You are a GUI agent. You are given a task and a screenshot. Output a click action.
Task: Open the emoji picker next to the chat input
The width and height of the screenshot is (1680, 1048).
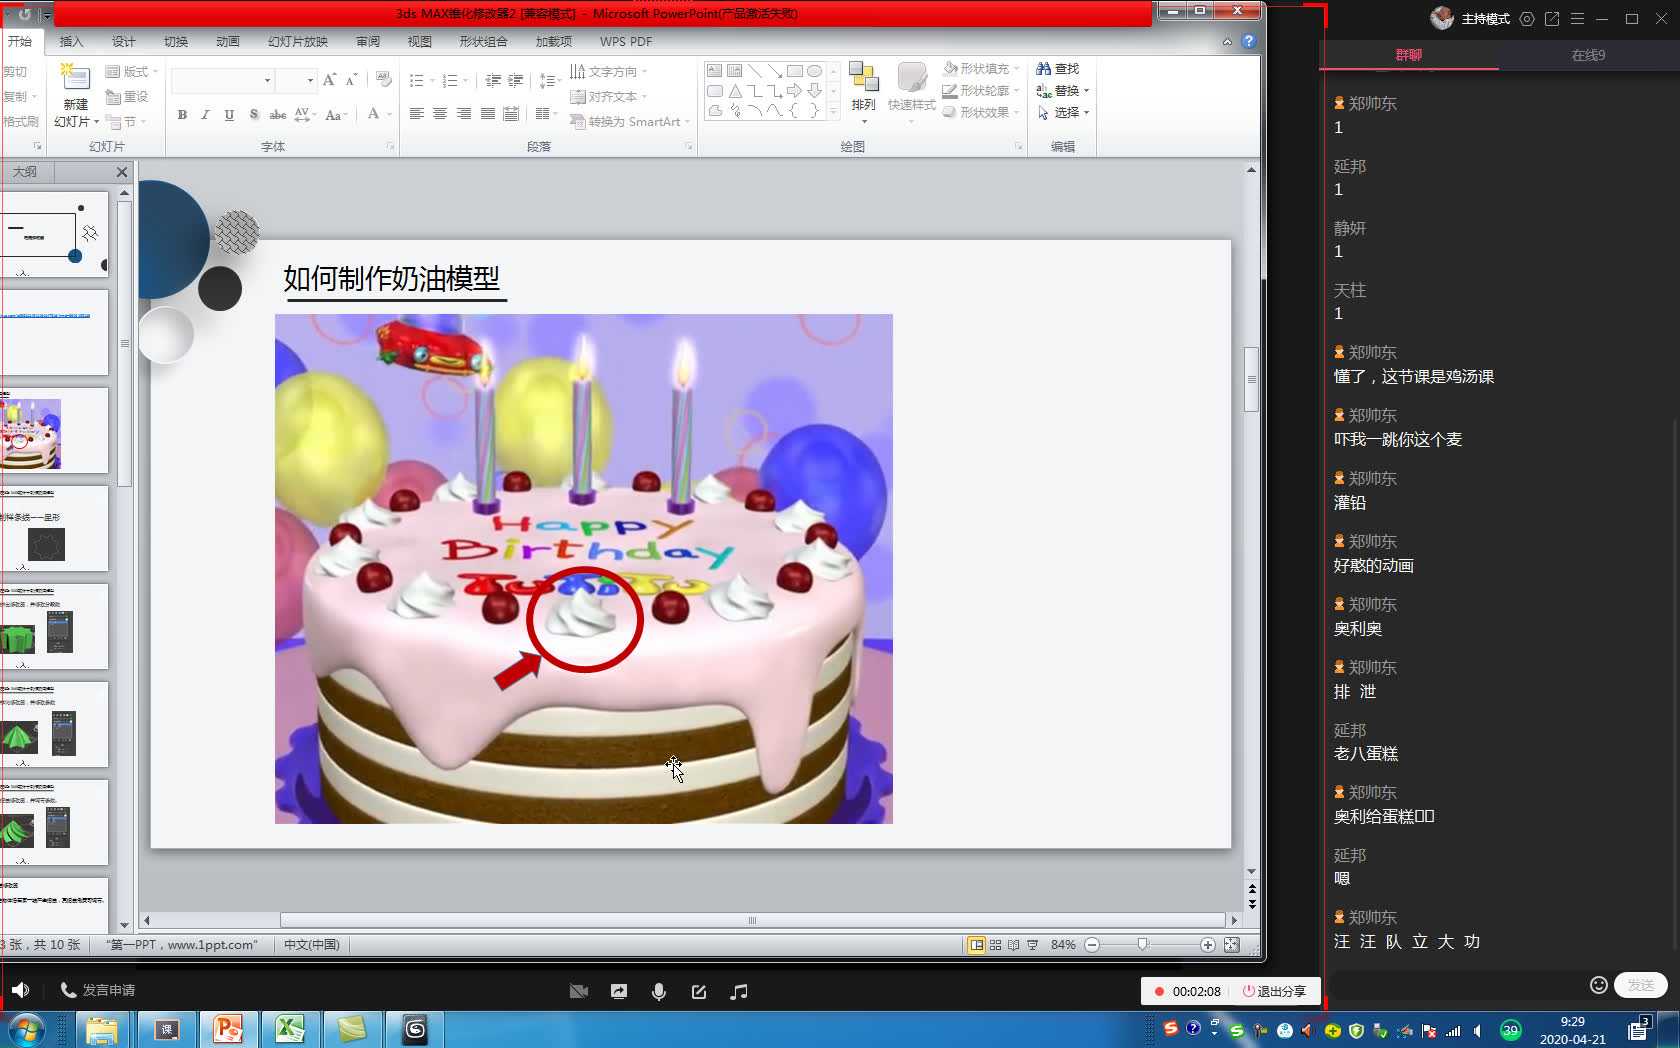[x=1597, y=985]
